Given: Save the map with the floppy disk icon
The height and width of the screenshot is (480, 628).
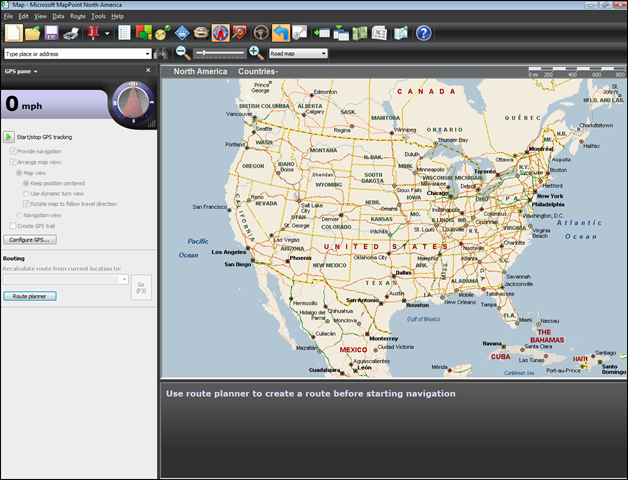Looking at the screenshot, I should 52,33.
